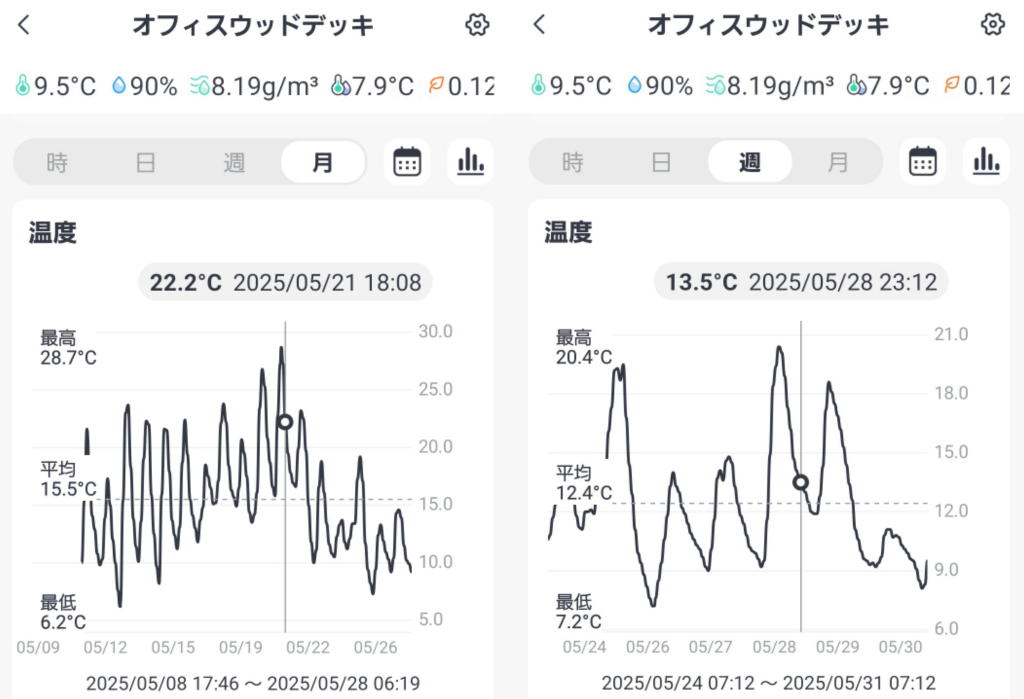Click the 22.2°C data point marker
Screen dimensions: 1024x699
[x=285, y=422]
